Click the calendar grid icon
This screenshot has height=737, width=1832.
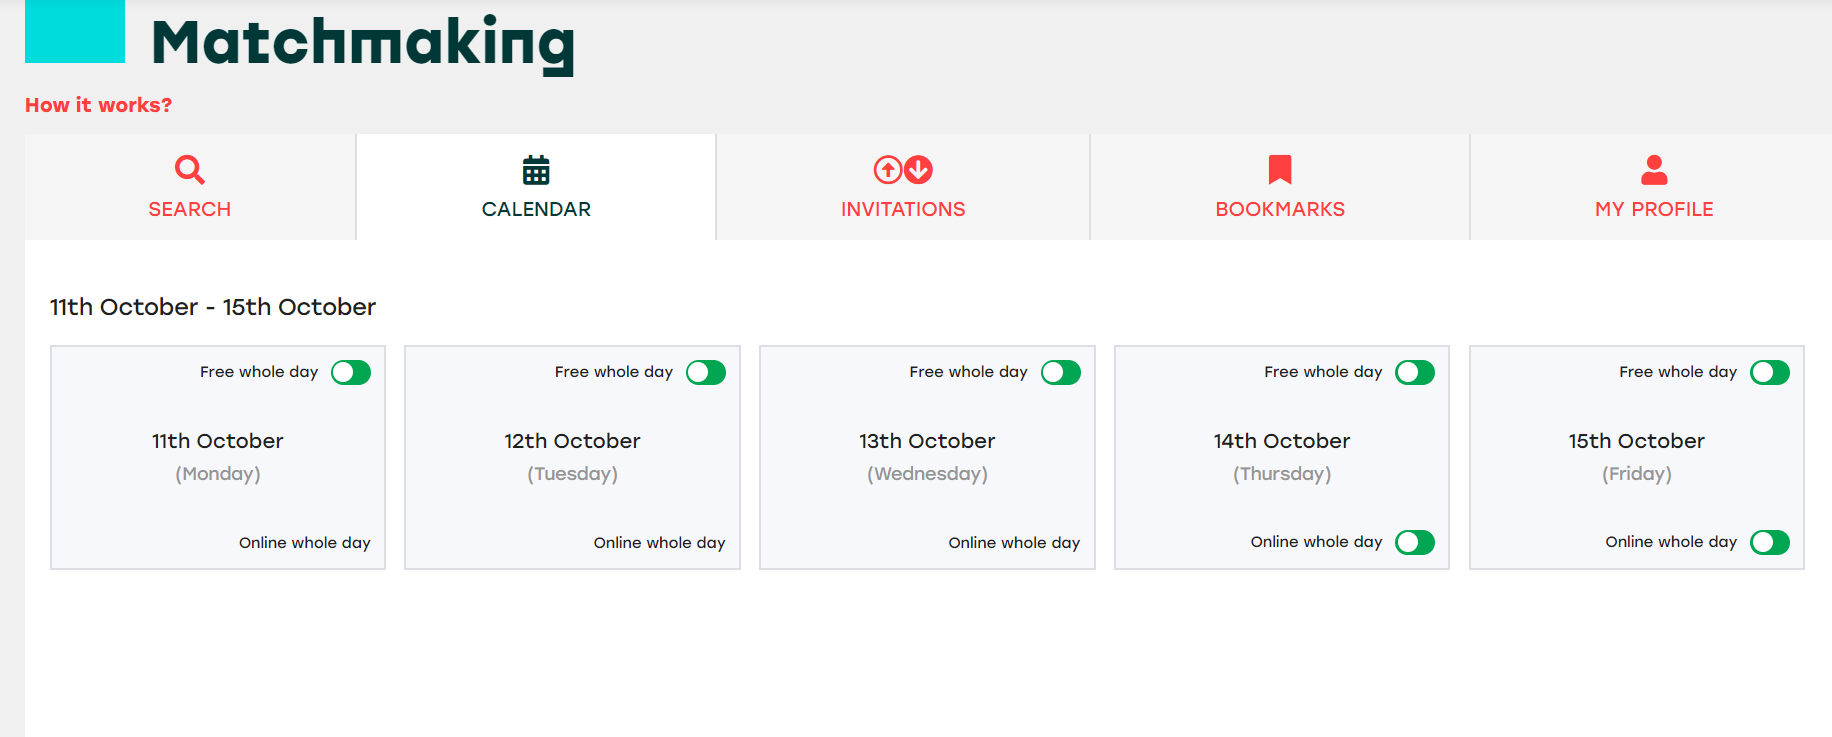[x=536, y=170]
